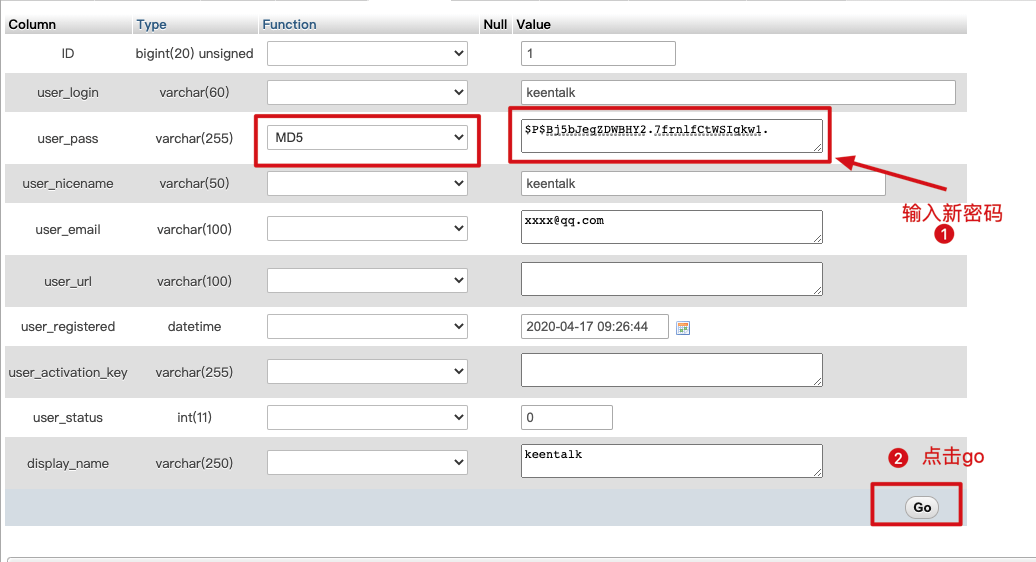Focus the user_nicename value field
This screenshot has height=562, width=1036.
(x=703, y=184)
